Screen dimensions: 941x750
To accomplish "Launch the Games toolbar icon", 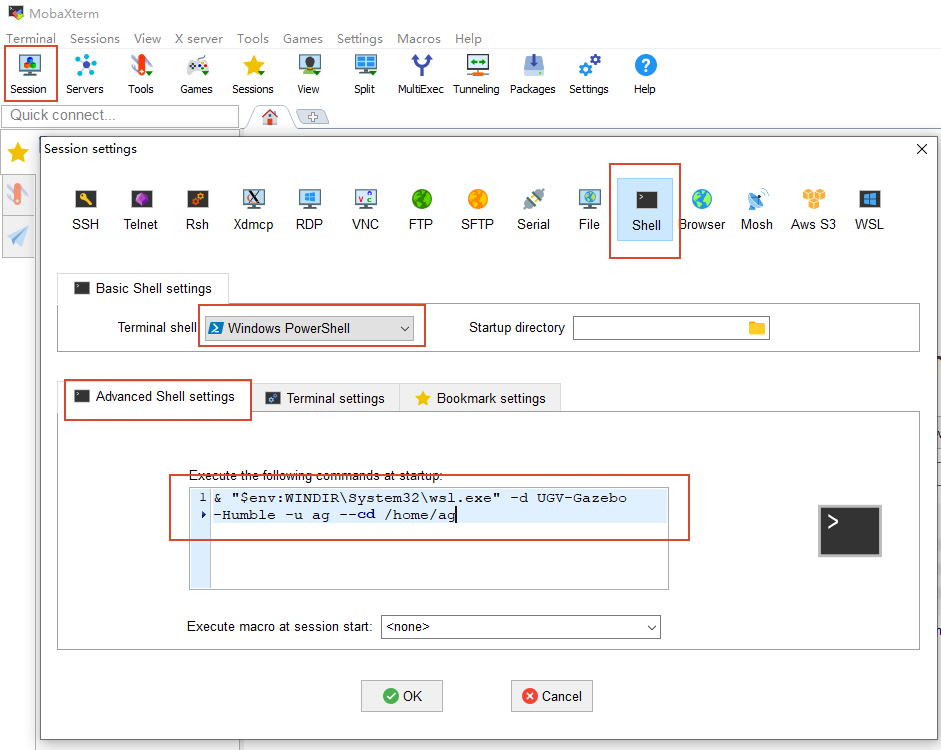I will 196,74.
